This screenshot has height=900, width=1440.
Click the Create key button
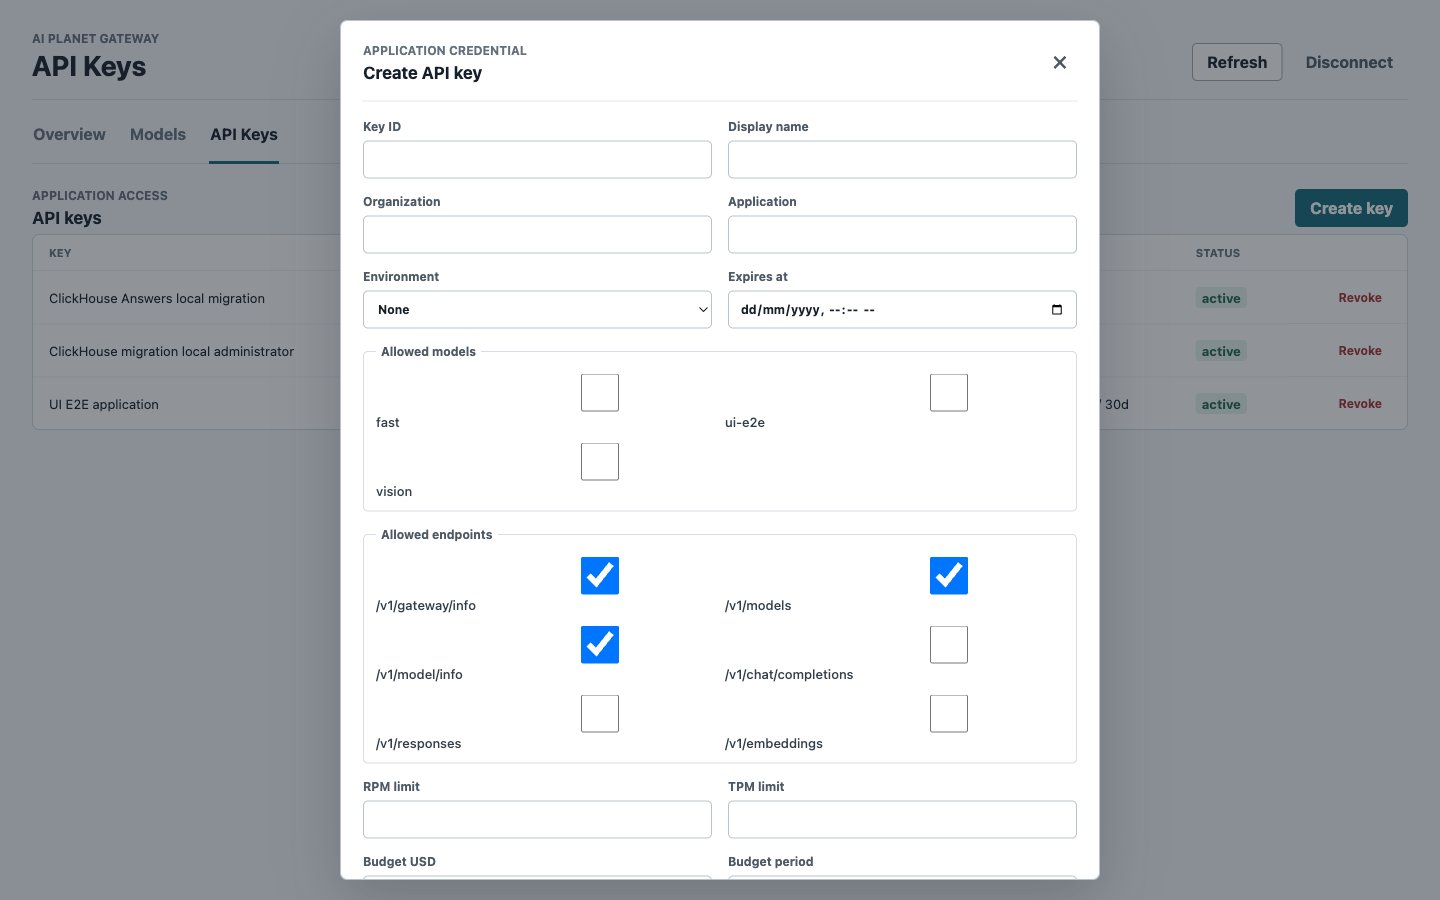point(1351,208)
